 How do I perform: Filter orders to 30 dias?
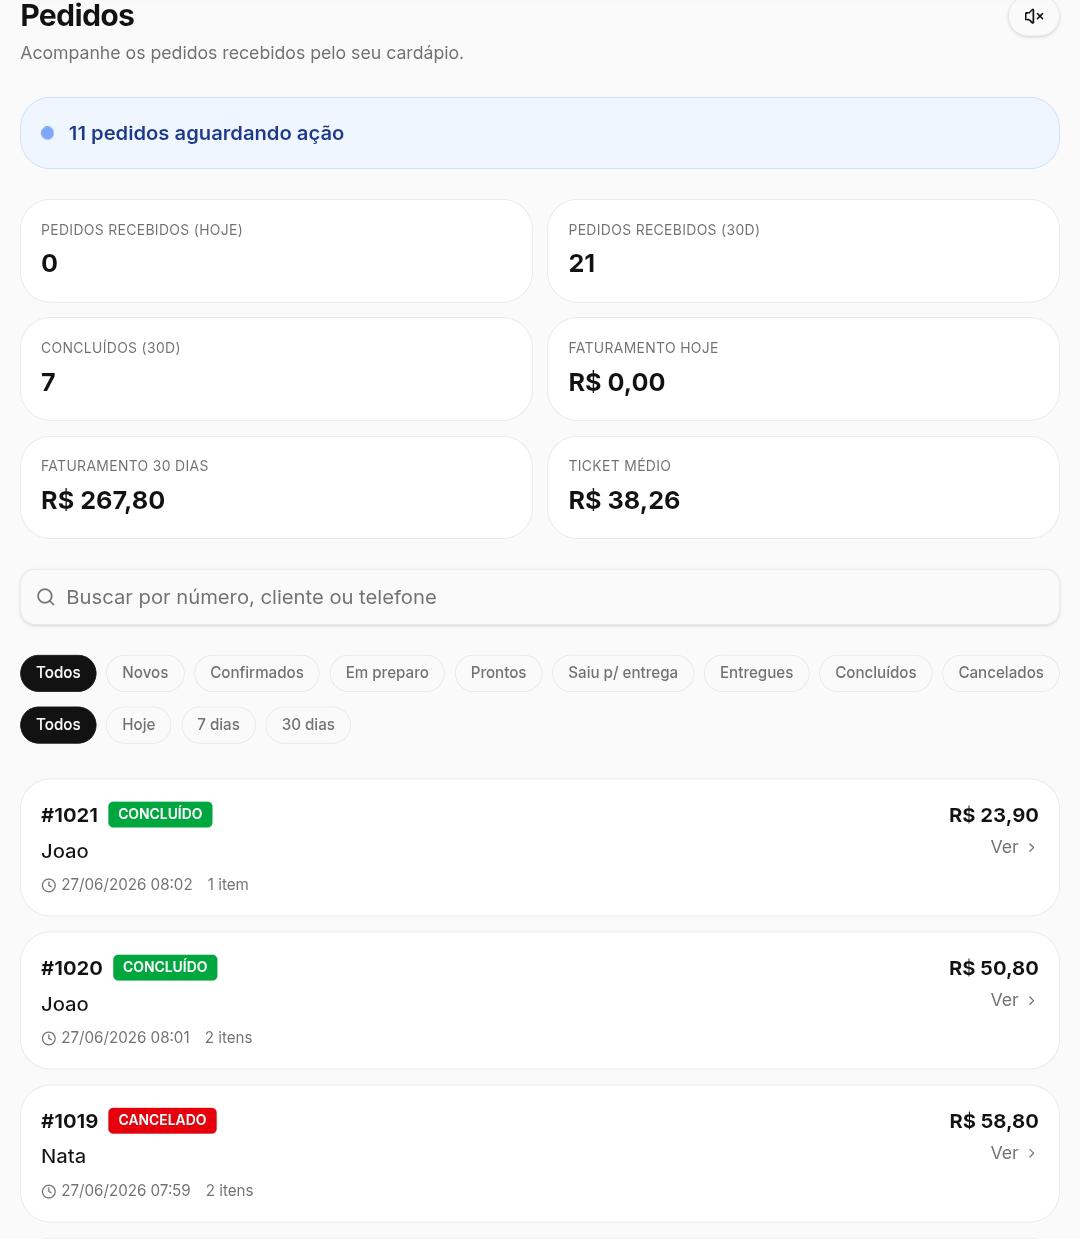click(308, 725)
